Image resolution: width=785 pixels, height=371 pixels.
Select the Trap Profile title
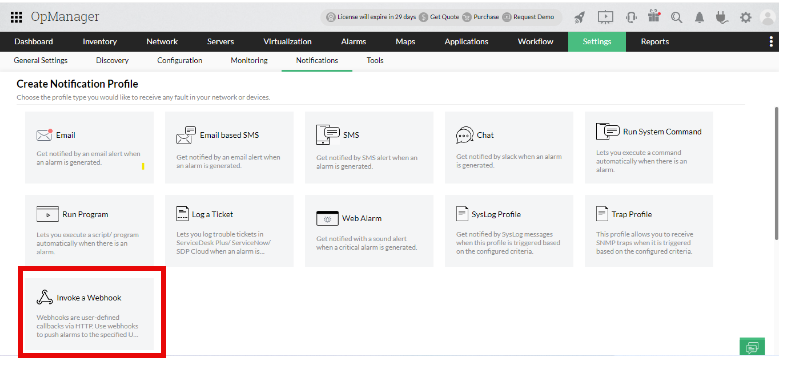pyautogui.click(x=632, y=214)
